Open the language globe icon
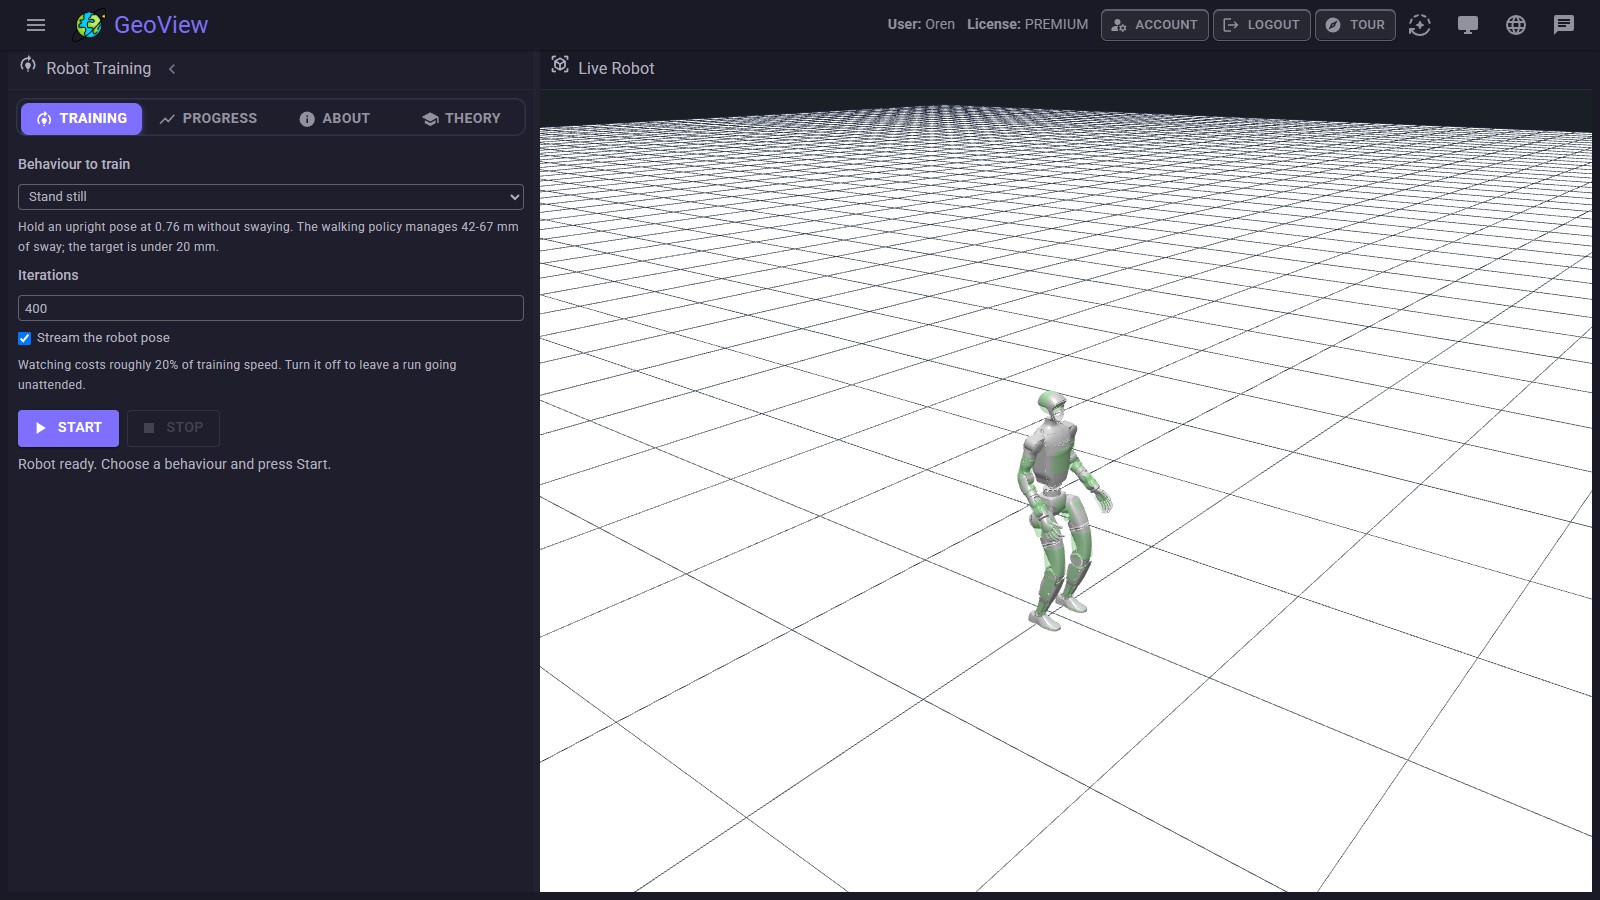 (x=1516, y=25)
